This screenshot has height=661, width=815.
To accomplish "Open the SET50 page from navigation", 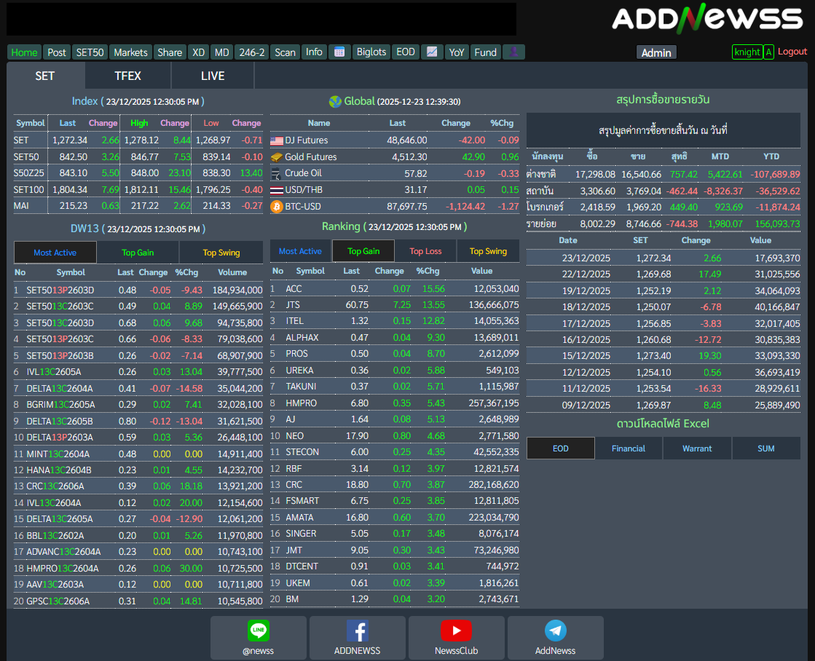I will pyautogui.click(x=89, y=52).
